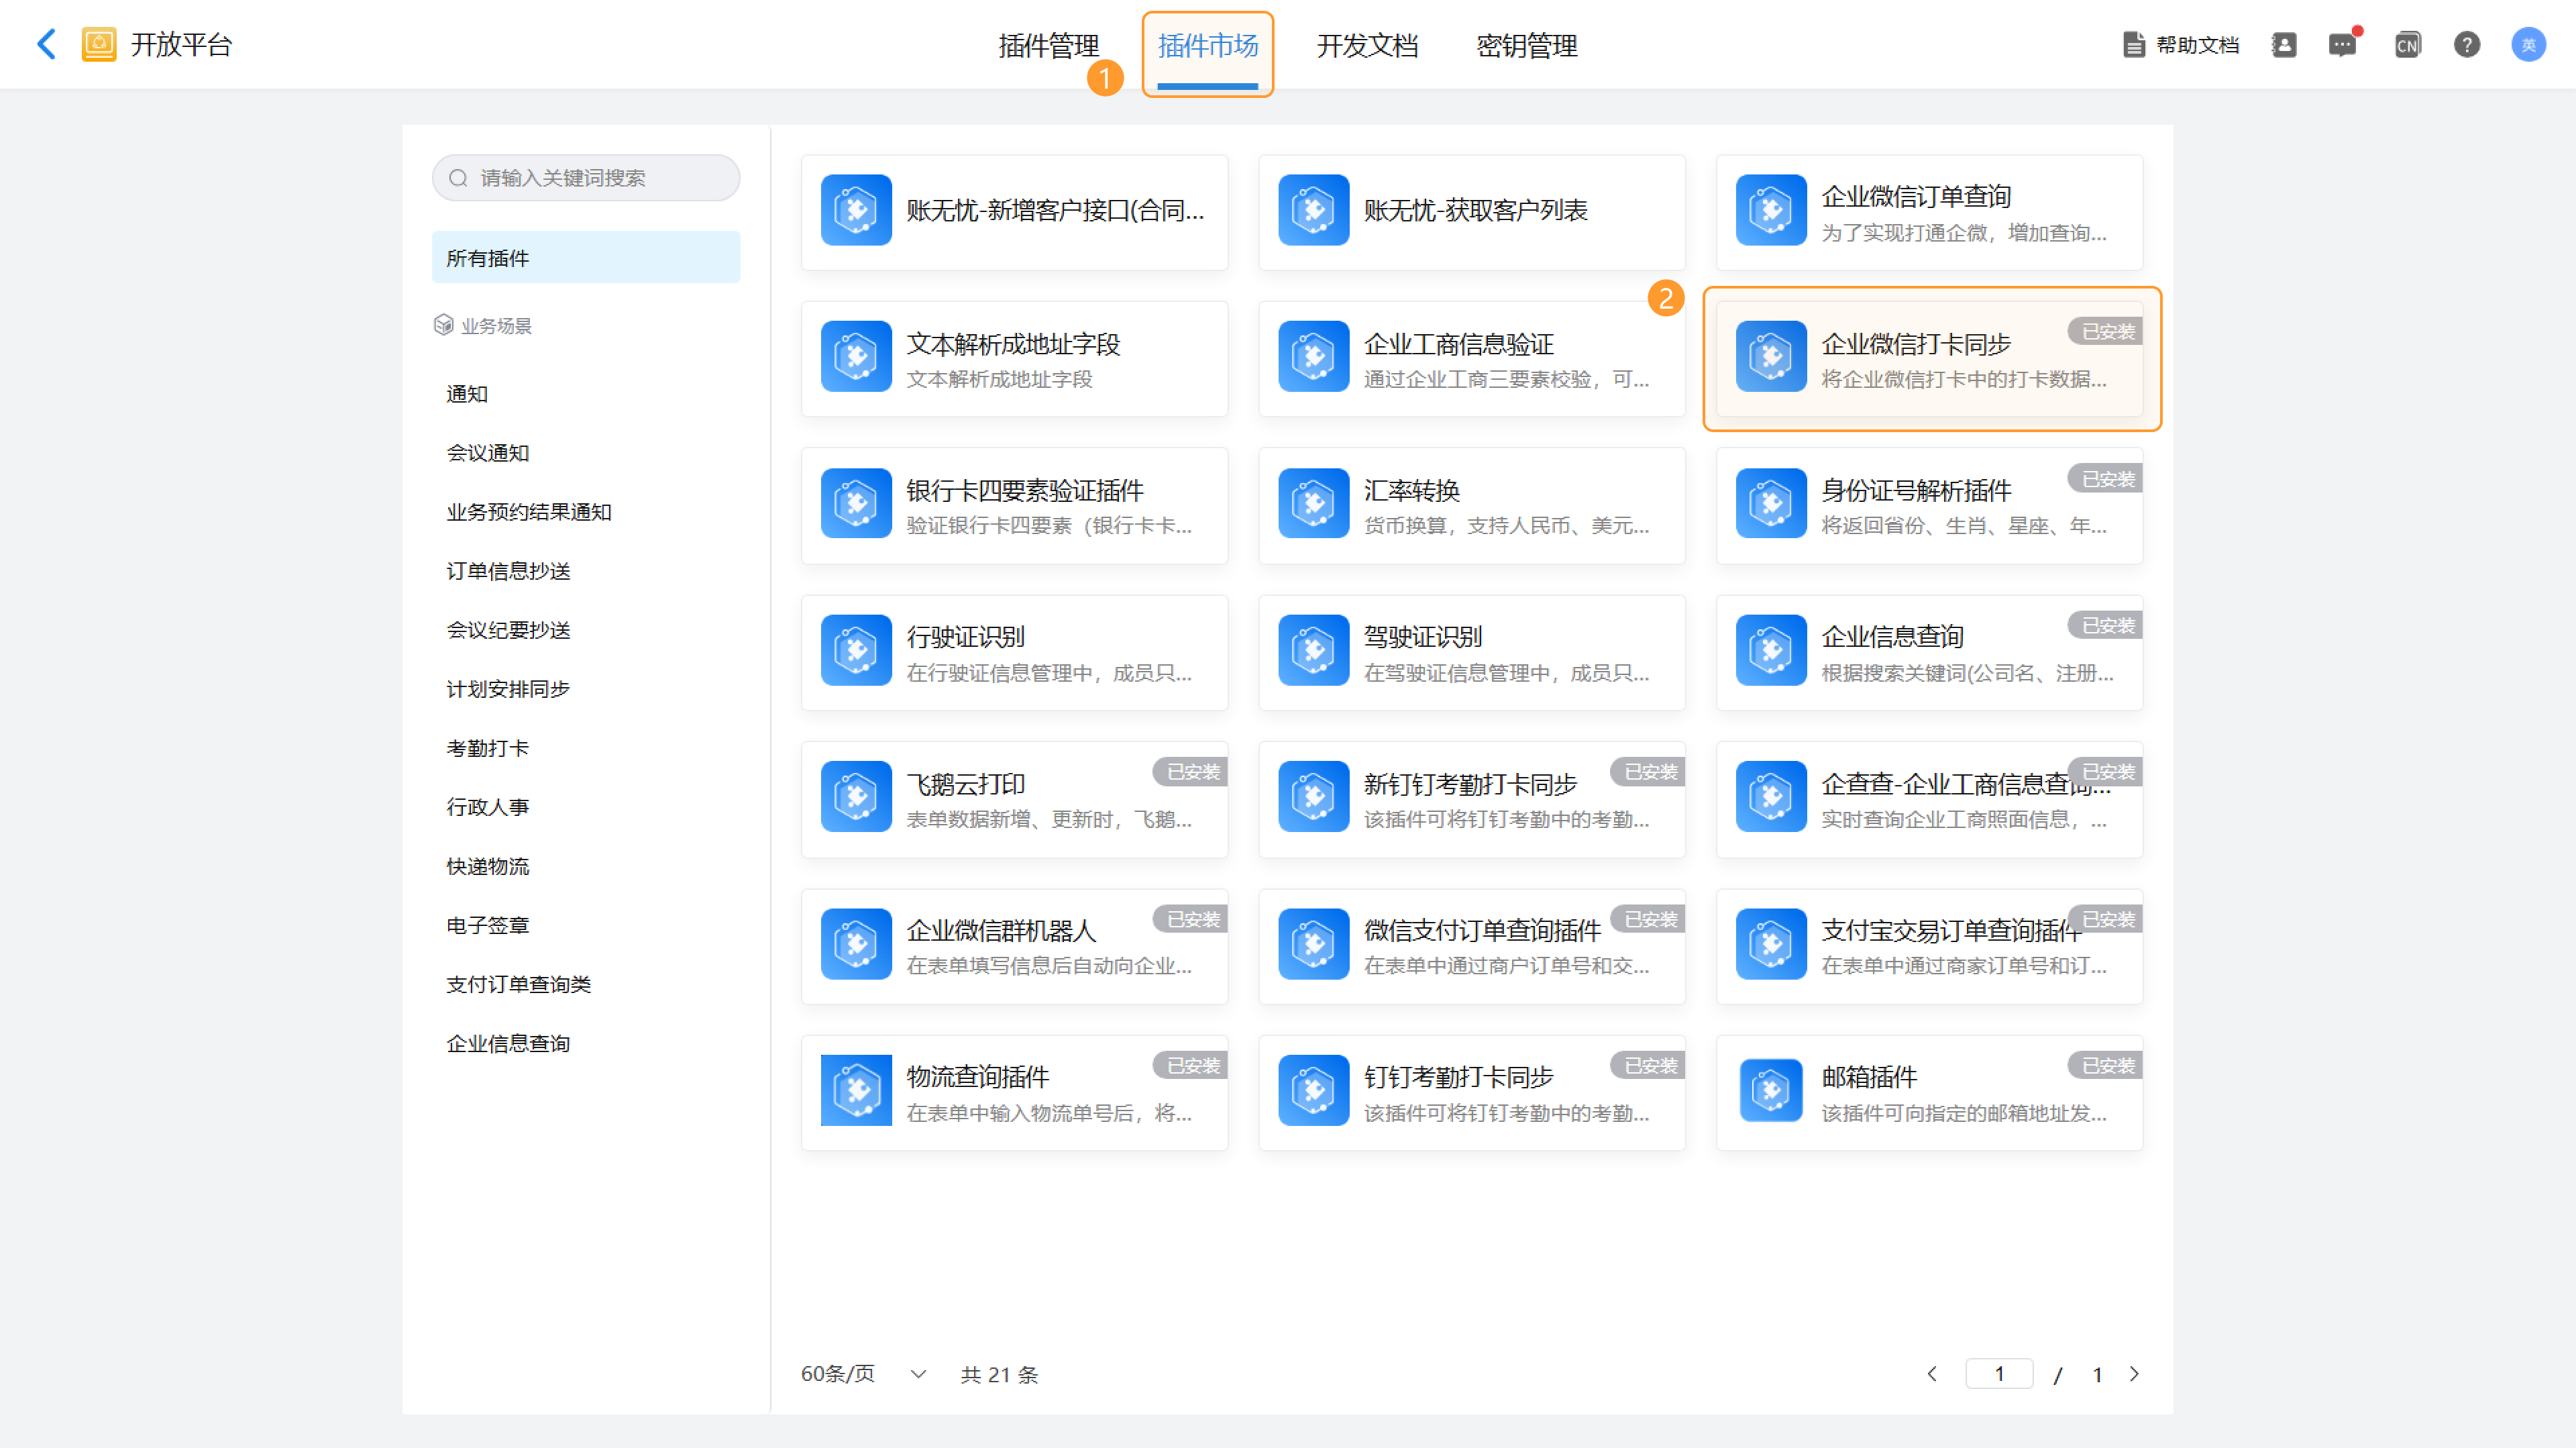Screen dimensions: 2576x1448
Task: Click the 企查查-企业工商信息查询 plugin icon
Action: pos(1771,797)
